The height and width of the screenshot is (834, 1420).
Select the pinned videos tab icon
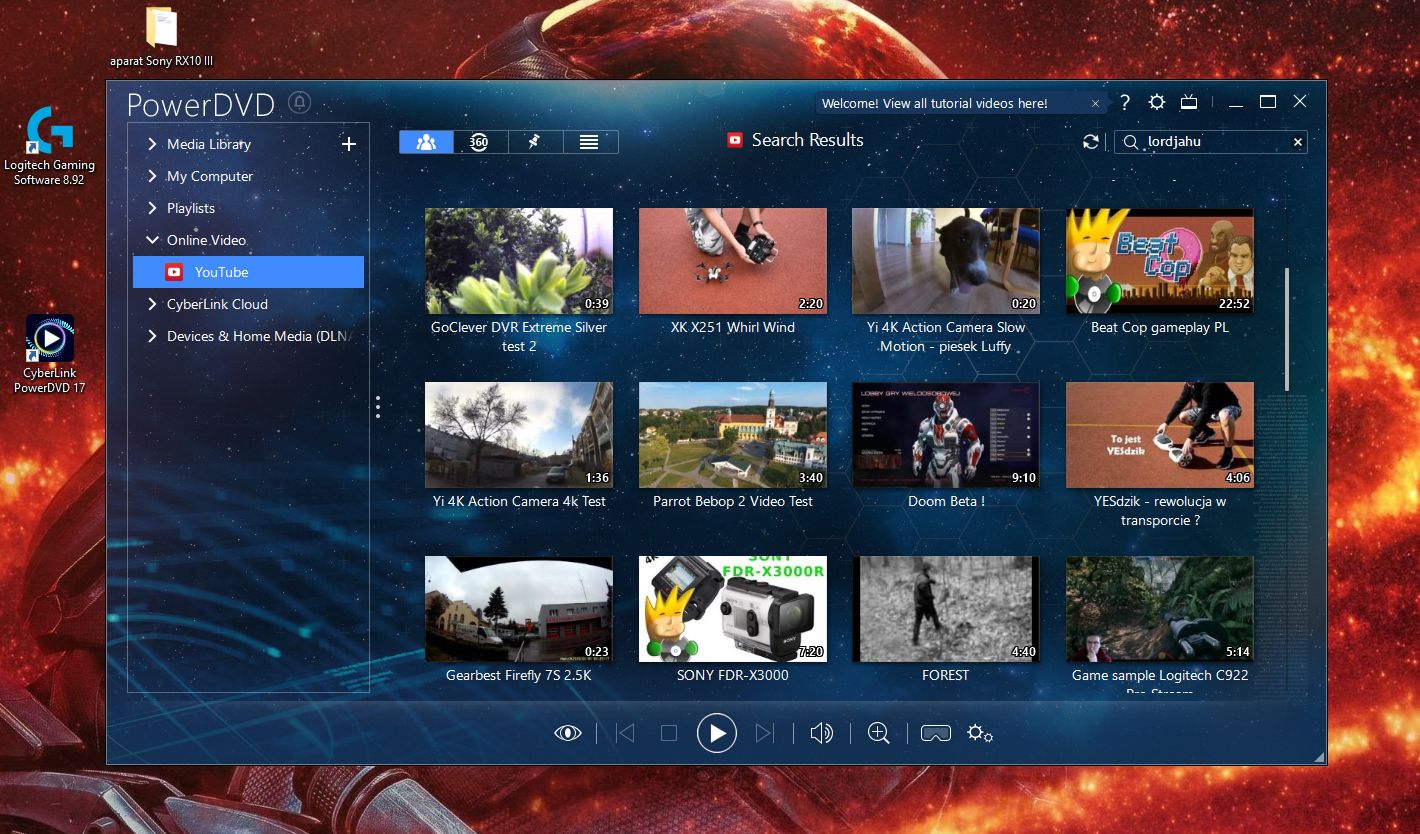tap(535, 142)
